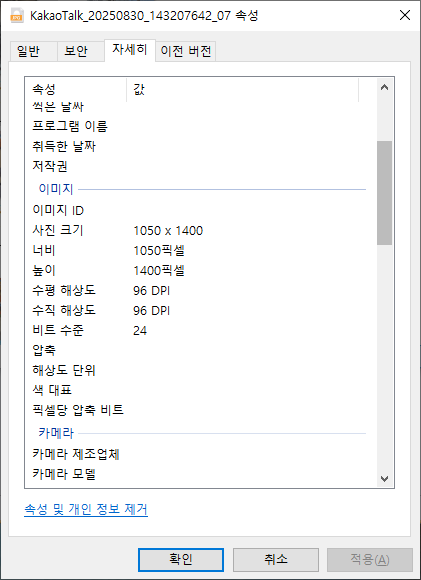Image resolution: width=421 pixels, height=580 pixels.
Task: Click the 확인 button
Action: (181, 560)
